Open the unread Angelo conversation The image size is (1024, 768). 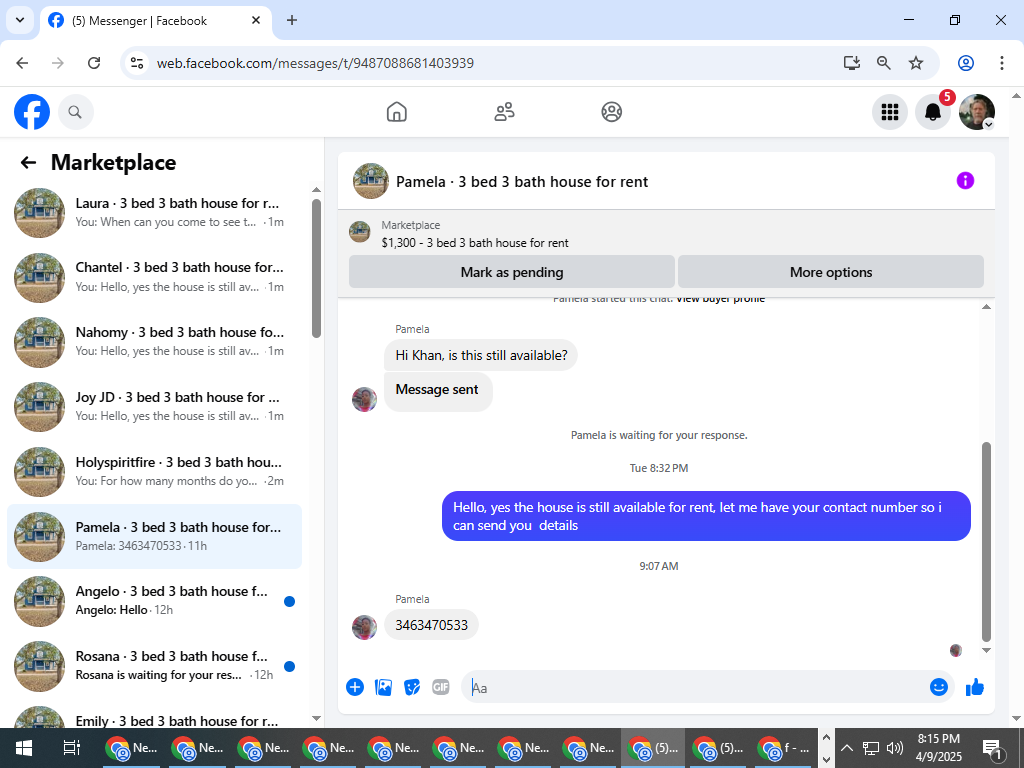[155, 601]
